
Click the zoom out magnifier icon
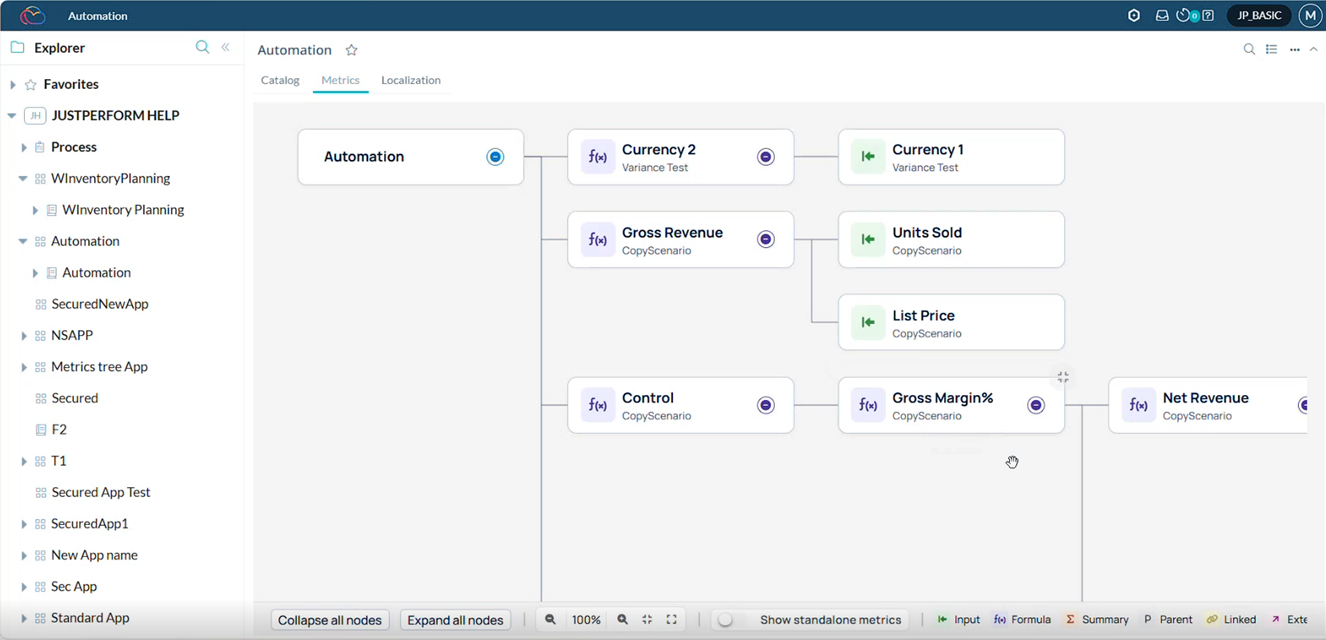[550, 620]
